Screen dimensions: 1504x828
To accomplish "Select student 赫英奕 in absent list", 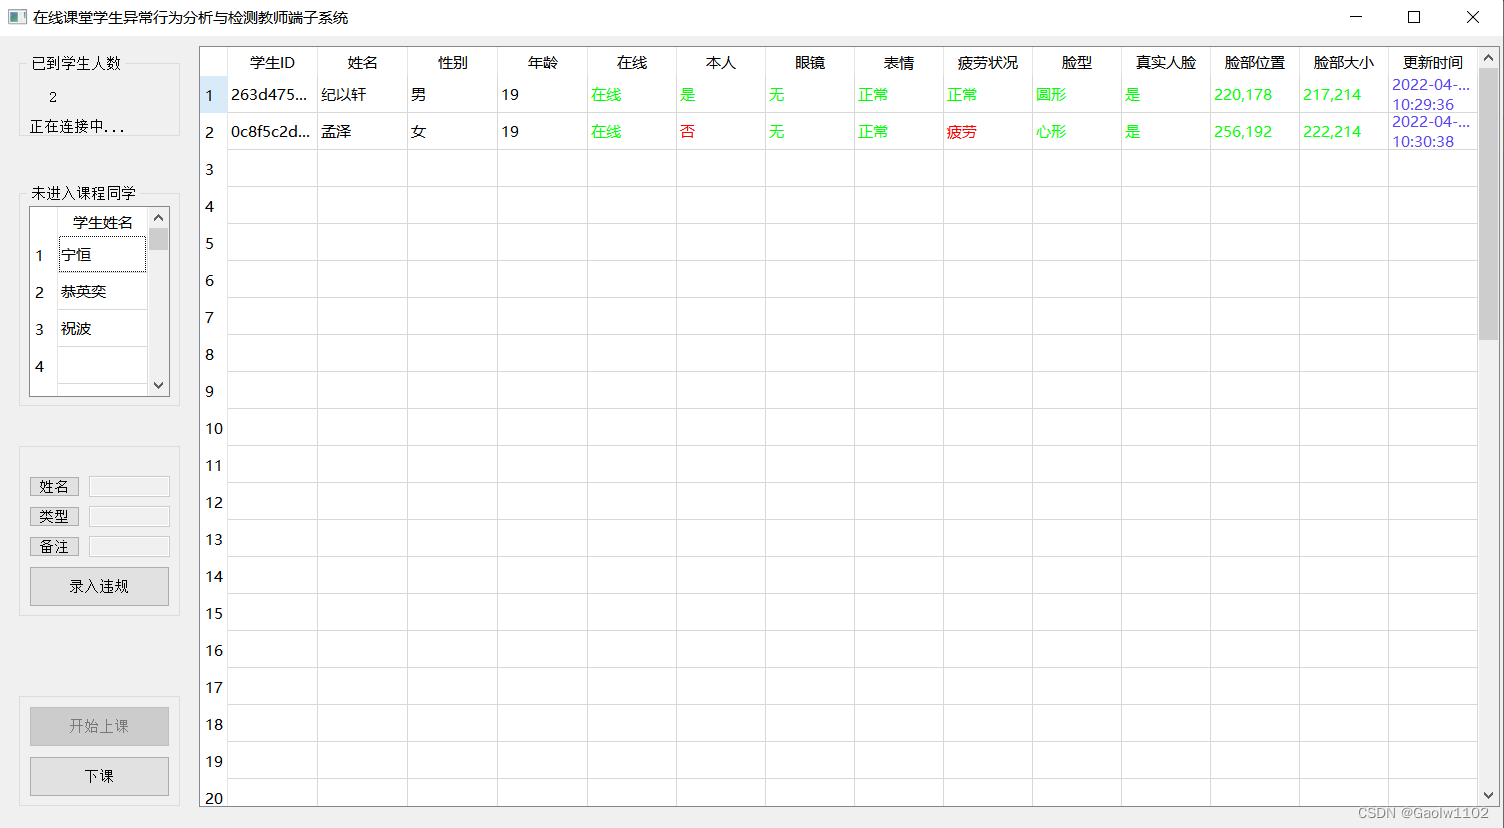I will click(x=102, y=292).
